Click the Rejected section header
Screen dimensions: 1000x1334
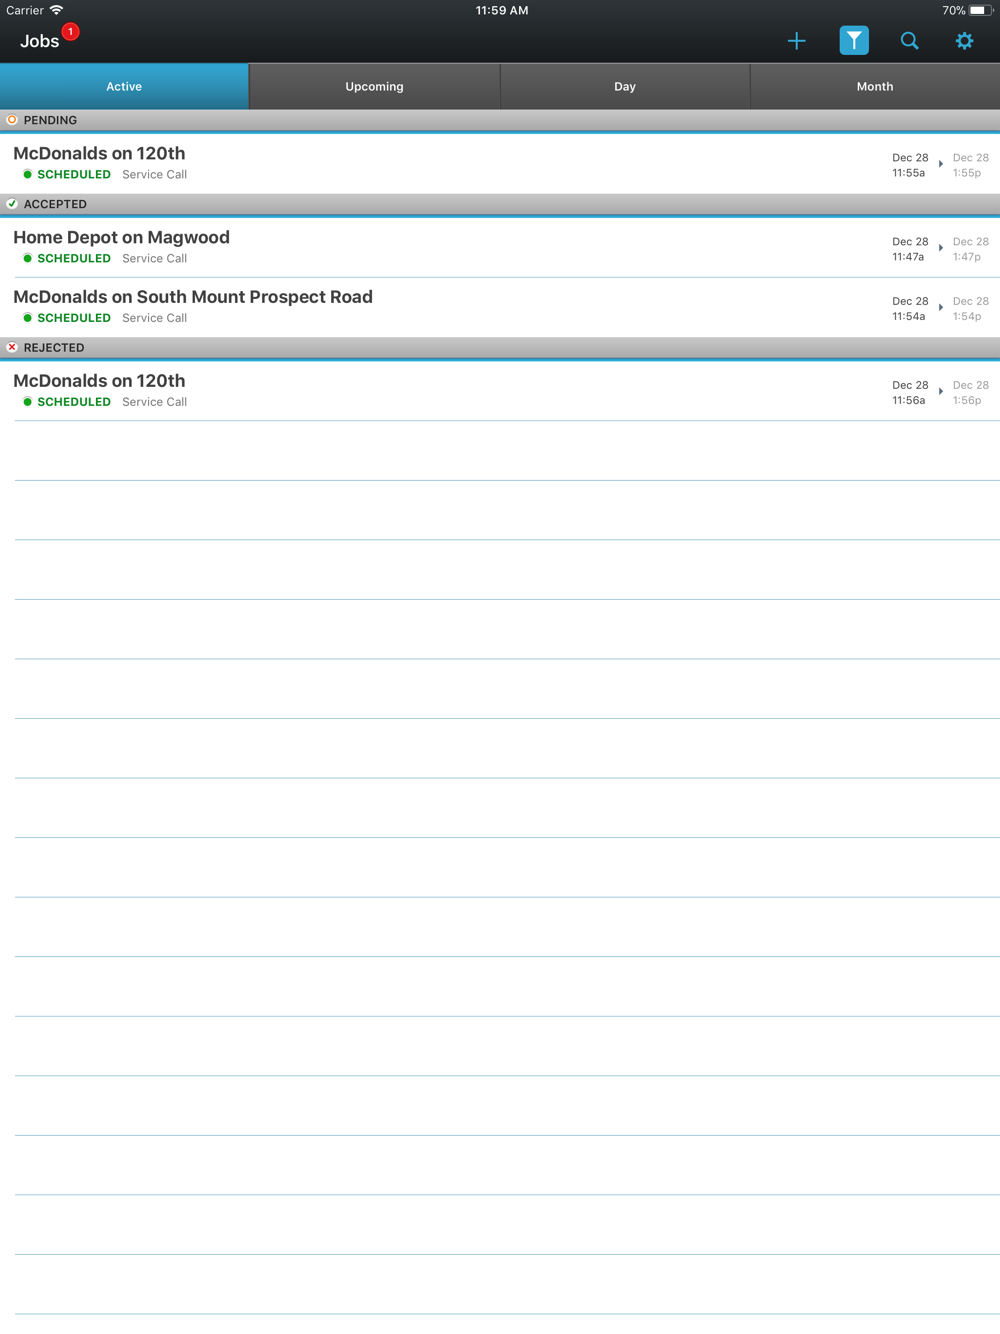(x=500, y=348)
